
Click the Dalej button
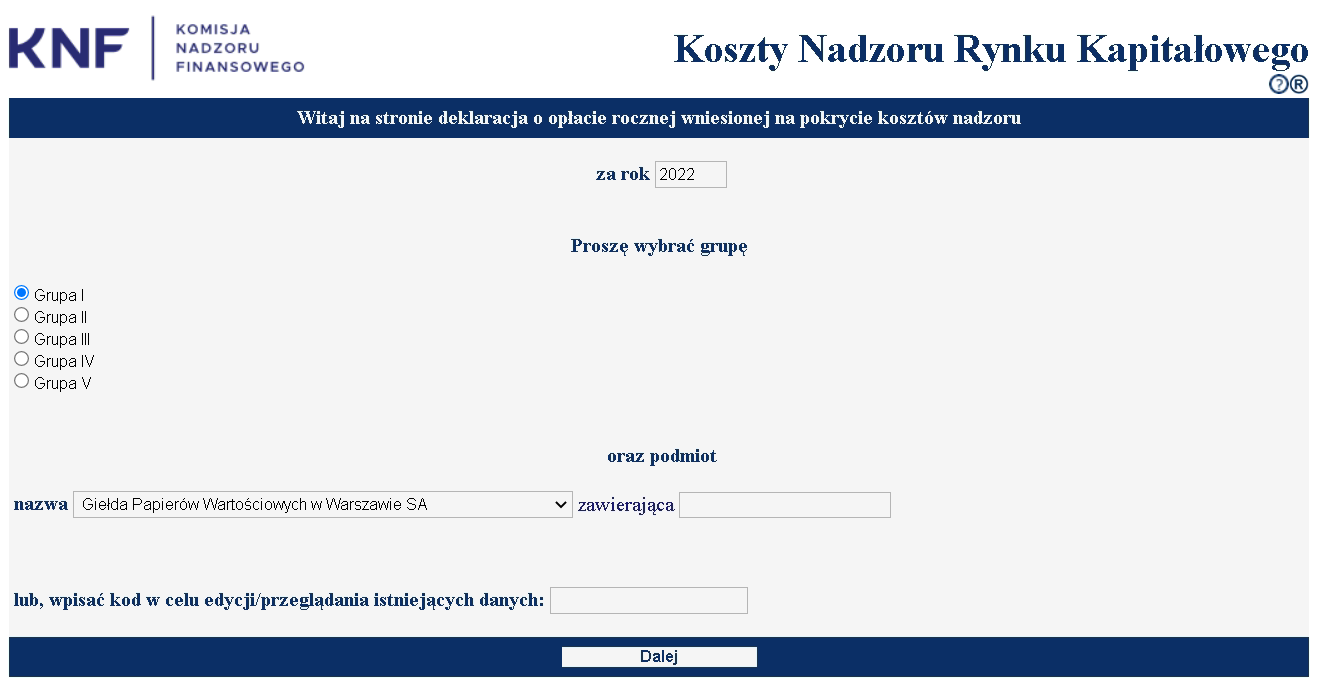pyautogui.click(x=659, y=657)
